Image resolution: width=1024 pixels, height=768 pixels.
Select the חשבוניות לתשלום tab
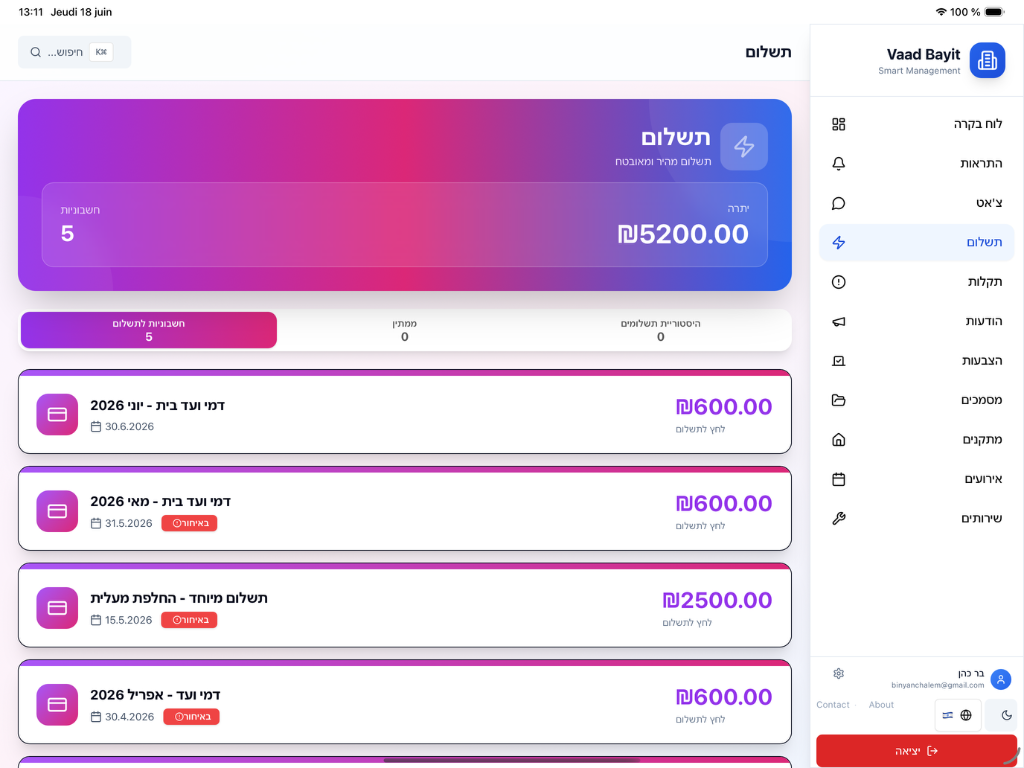[149, 330]
